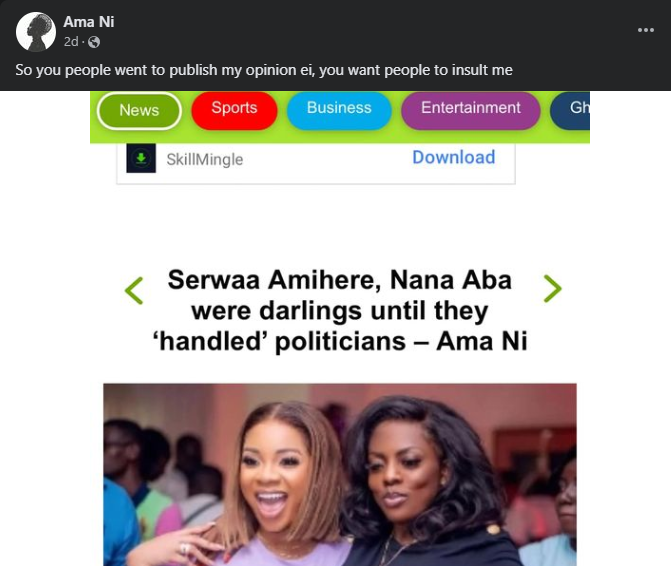Open the Entertainment category tab

470,109
